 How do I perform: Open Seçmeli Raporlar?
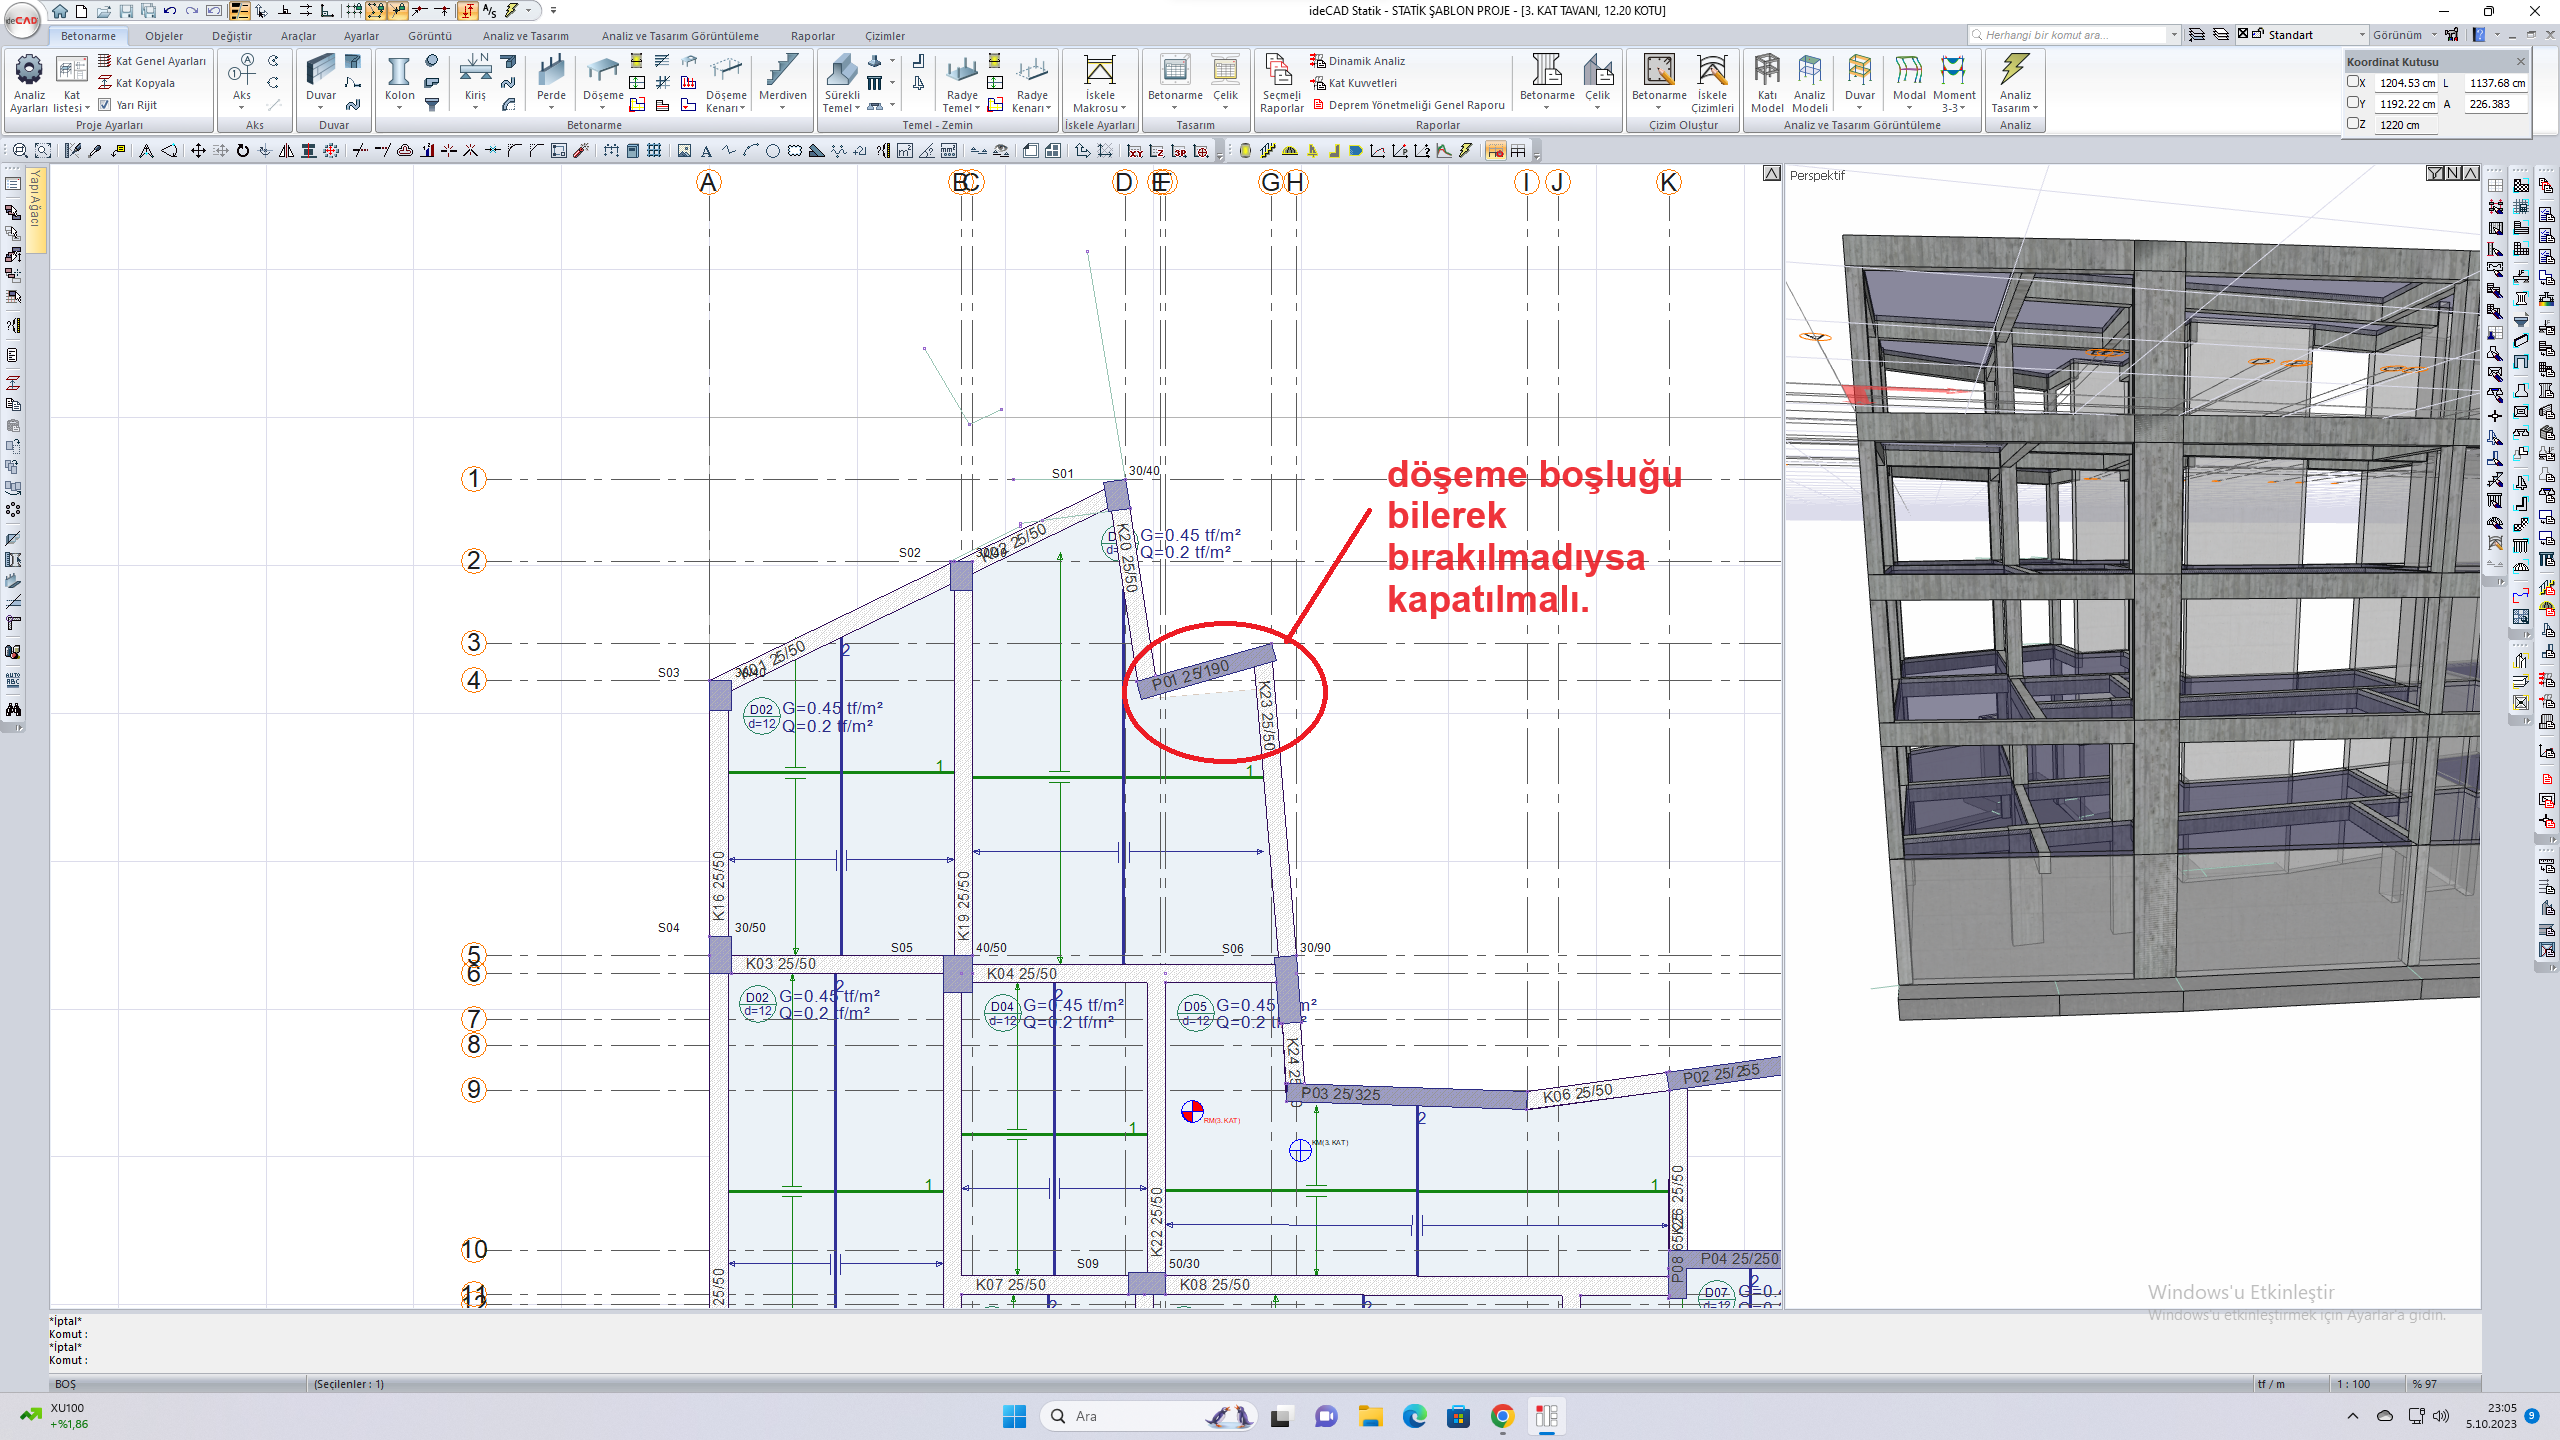[1281, 84]
